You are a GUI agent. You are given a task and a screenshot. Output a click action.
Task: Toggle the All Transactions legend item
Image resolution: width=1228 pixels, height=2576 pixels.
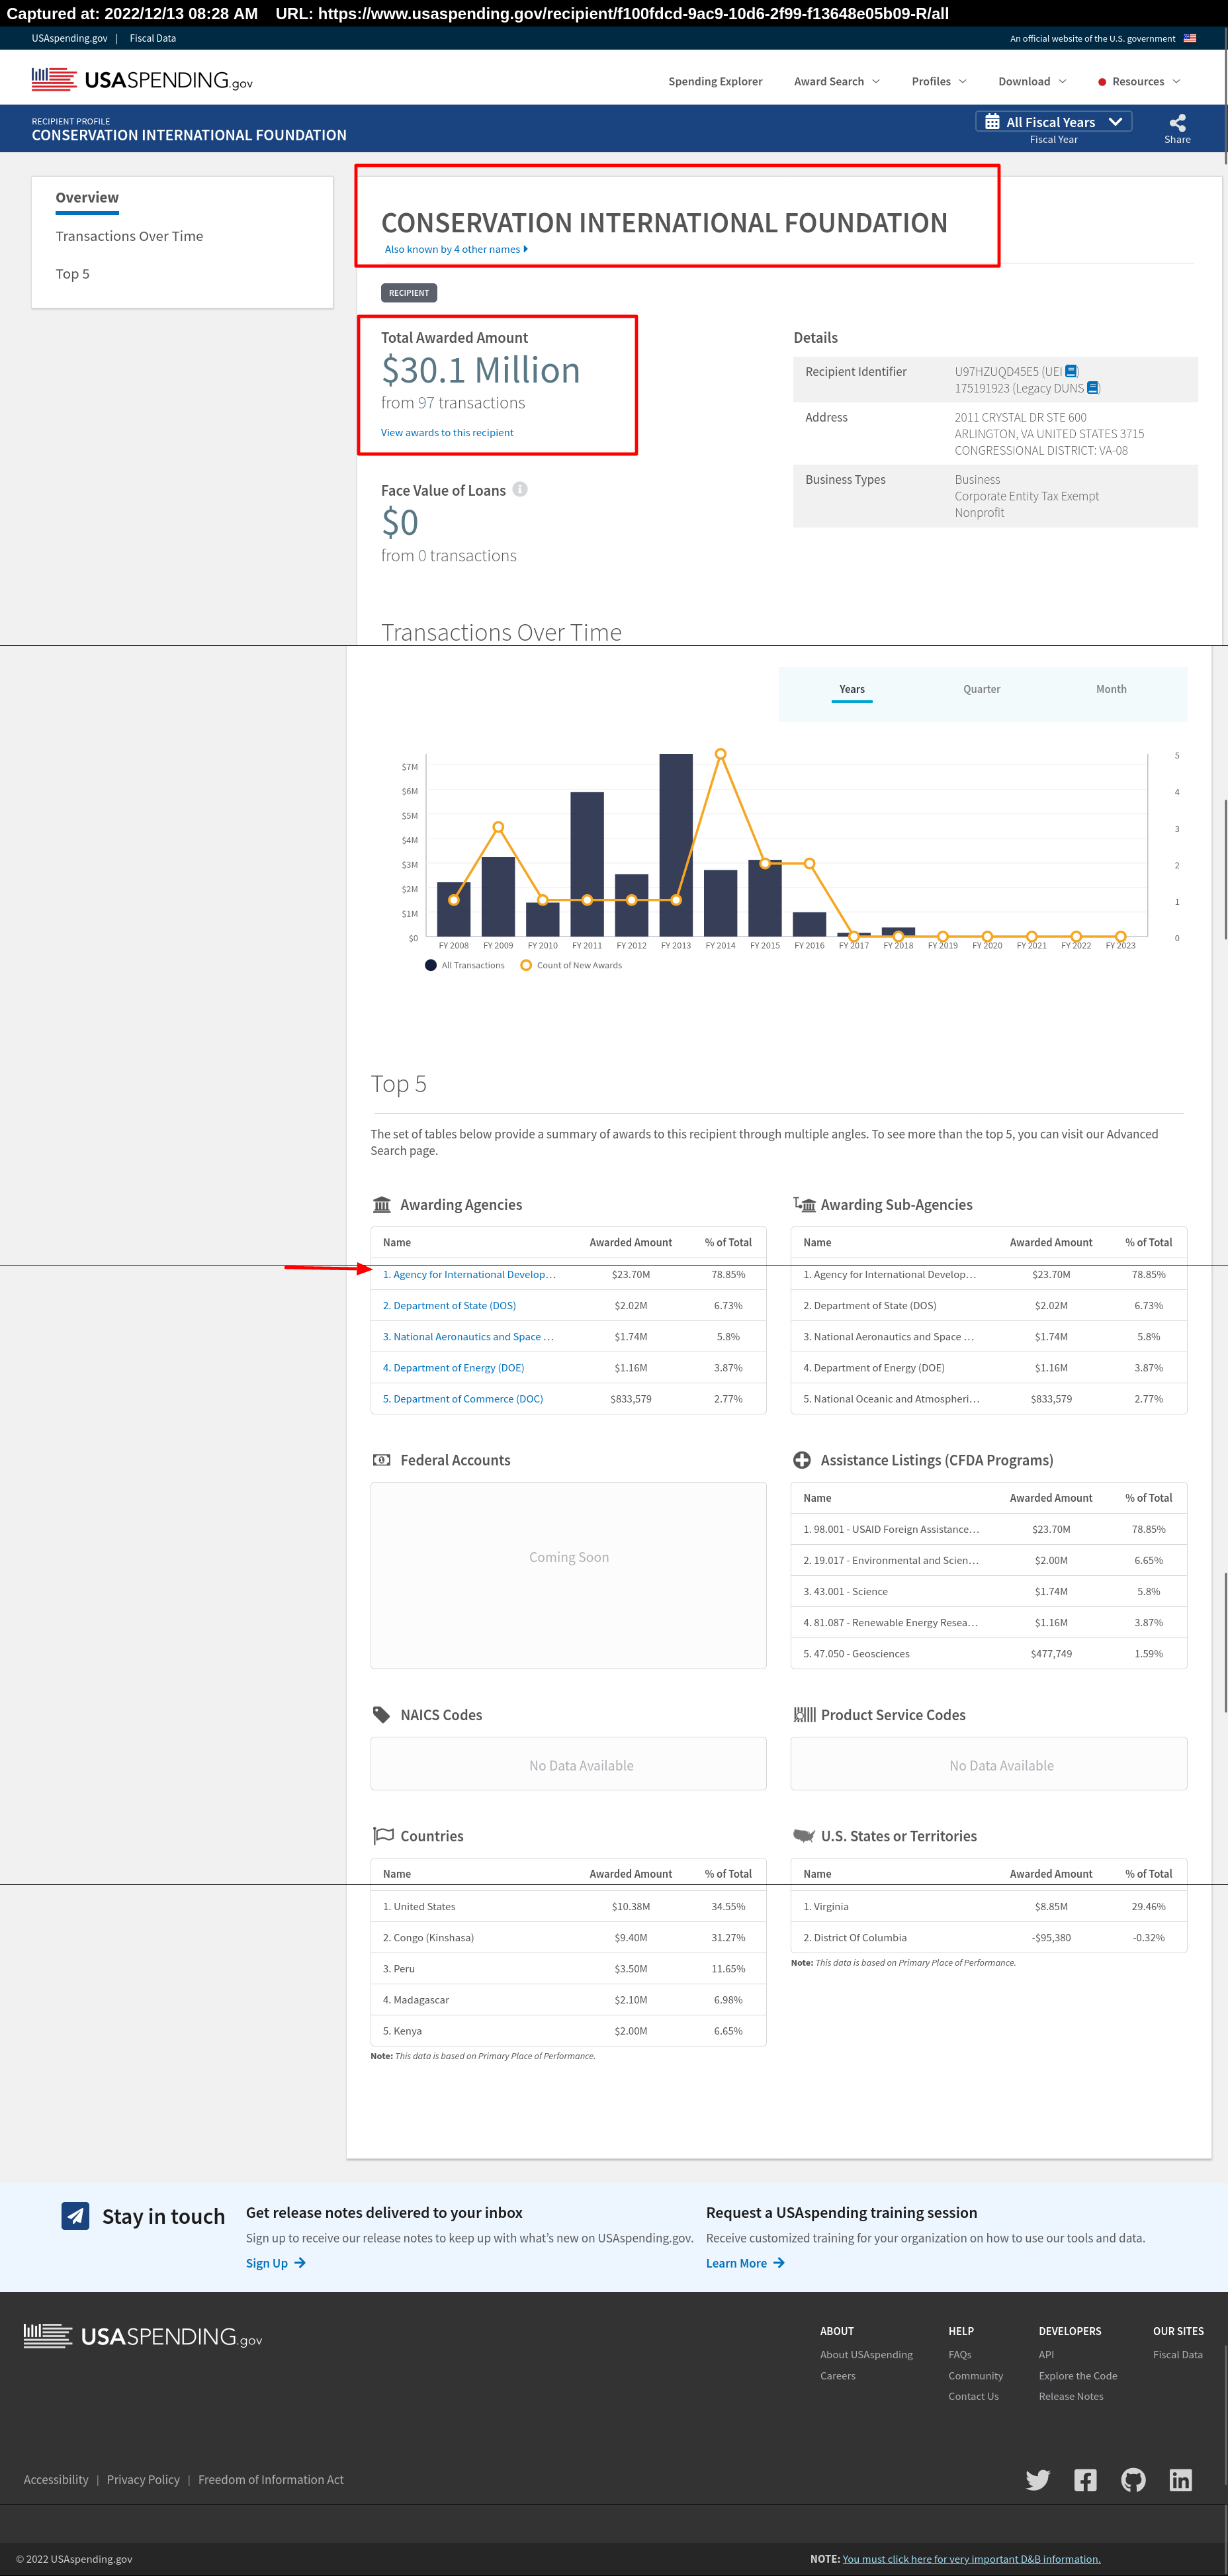(x=464, y=965)
